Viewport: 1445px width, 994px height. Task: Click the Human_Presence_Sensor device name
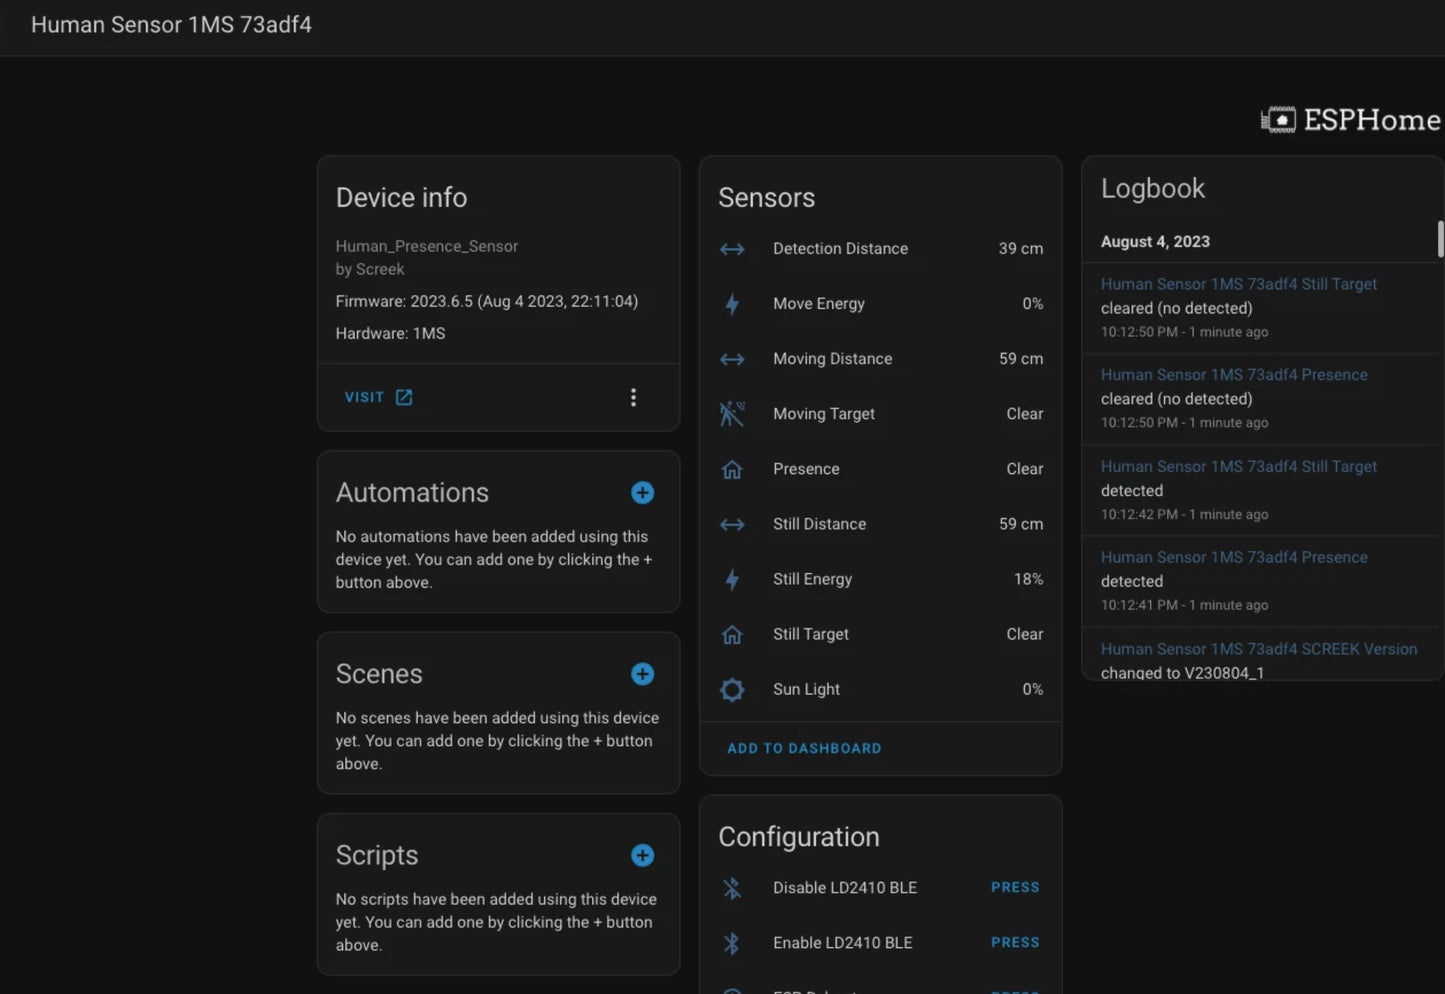[x=427, y=246]
